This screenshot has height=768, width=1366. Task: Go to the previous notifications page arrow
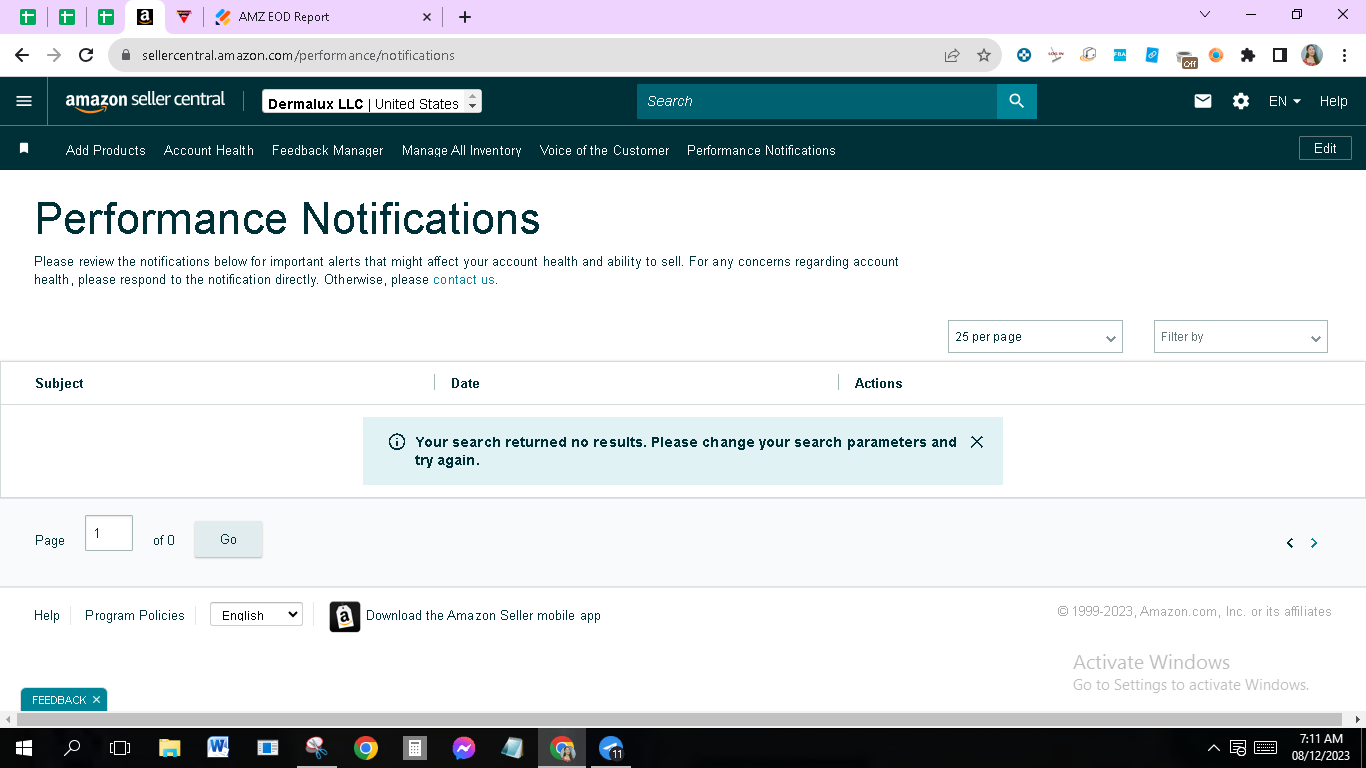click(1290, 543)
